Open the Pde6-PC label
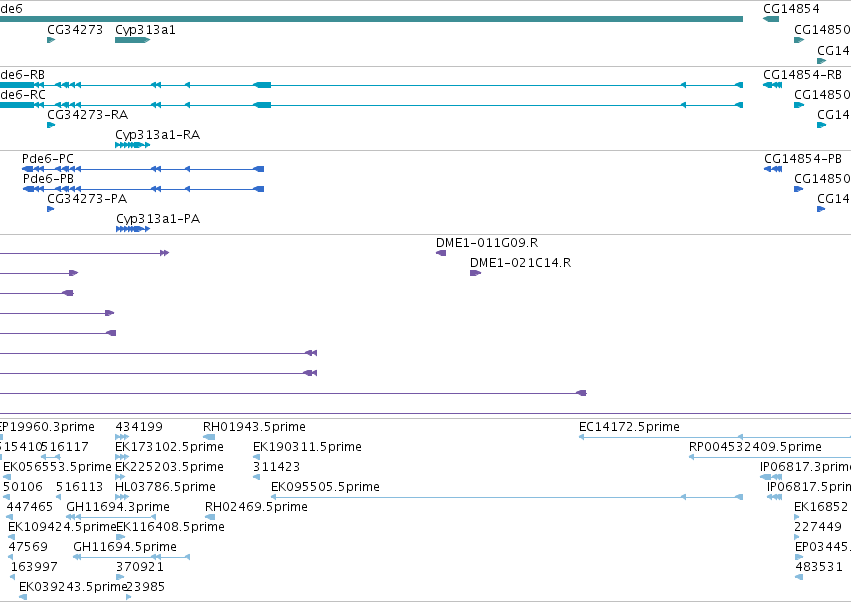Image resolution: width=851 pixels, height=602 pixels. tap(48, 159)
